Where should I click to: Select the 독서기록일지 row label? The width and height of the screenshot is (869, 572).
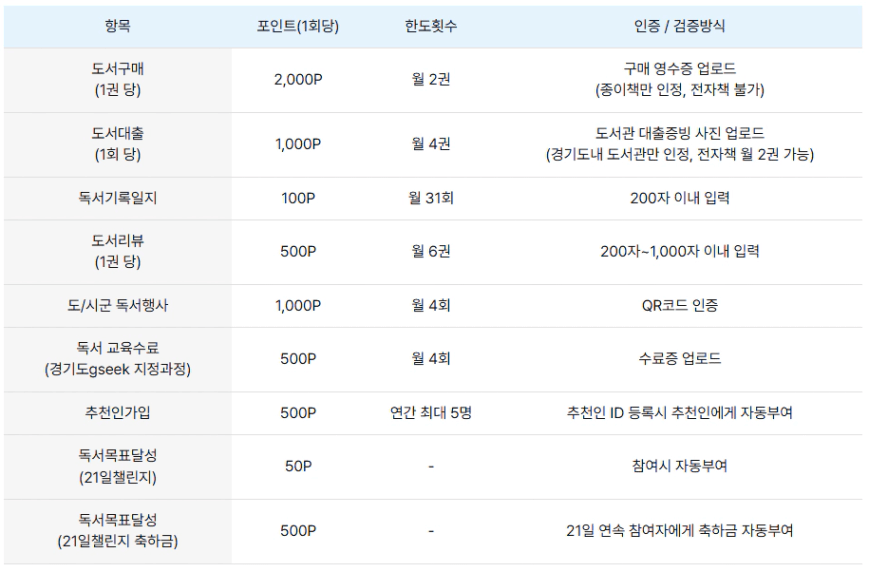click(x=117, y=198)
